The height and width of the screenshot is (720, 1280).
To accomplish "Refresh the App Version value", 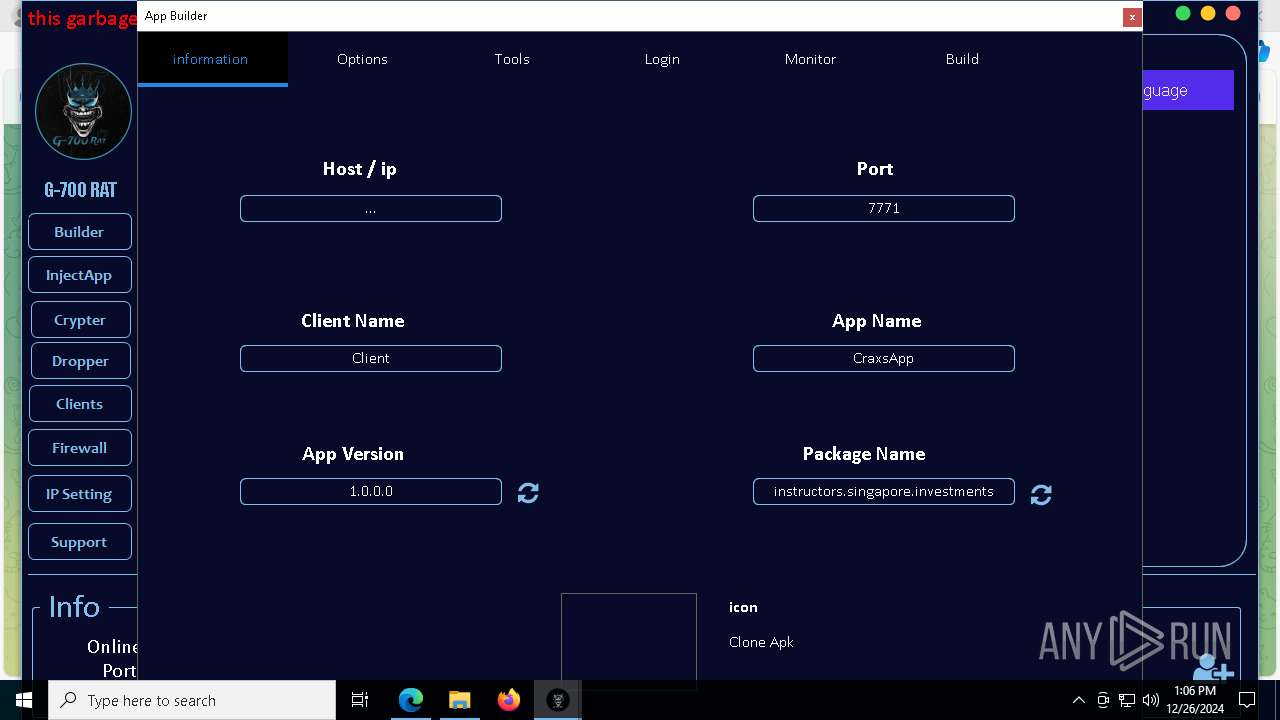I will pos(528,493).
